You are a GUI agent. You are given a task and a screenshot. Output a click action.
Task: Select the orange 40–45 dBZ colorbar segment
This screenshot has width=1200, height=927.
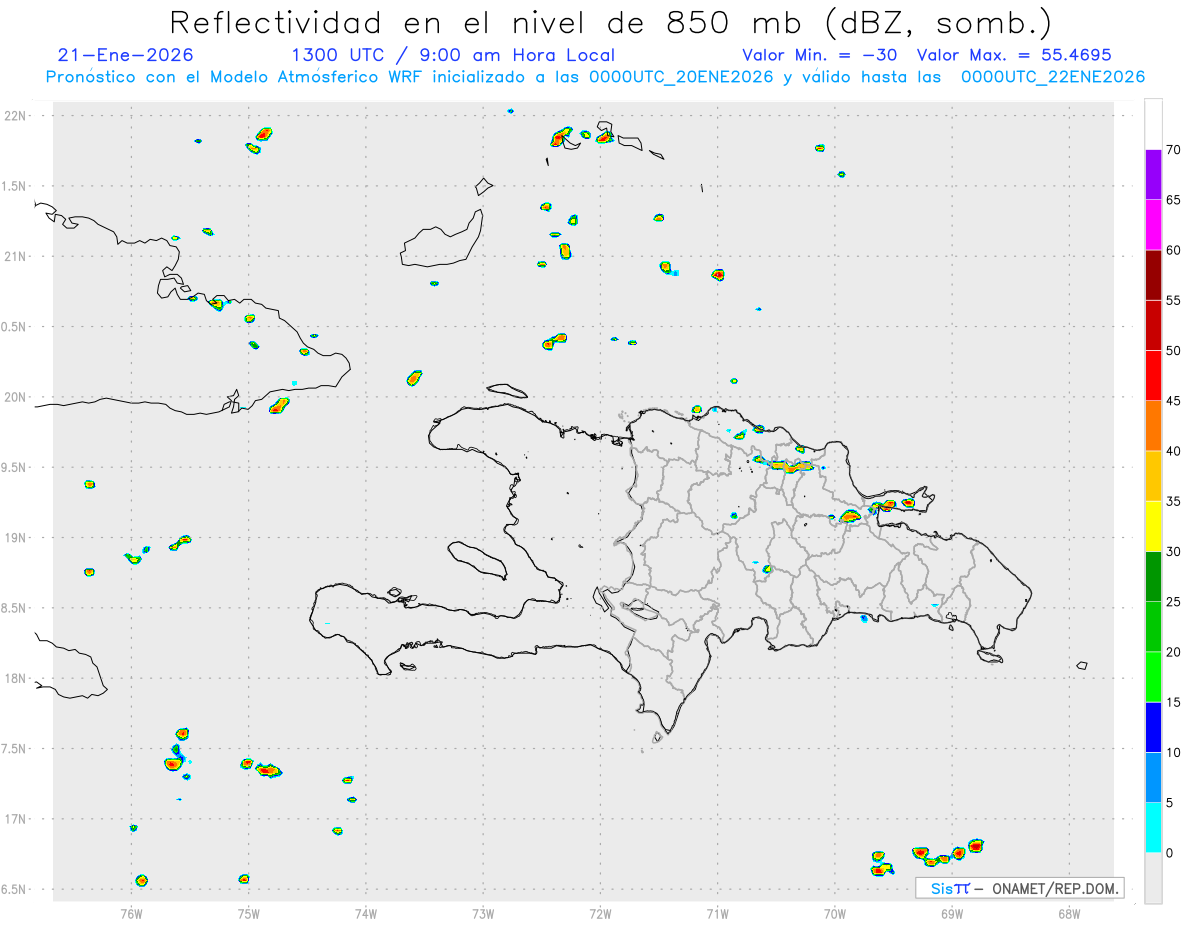coord(1153,426)
